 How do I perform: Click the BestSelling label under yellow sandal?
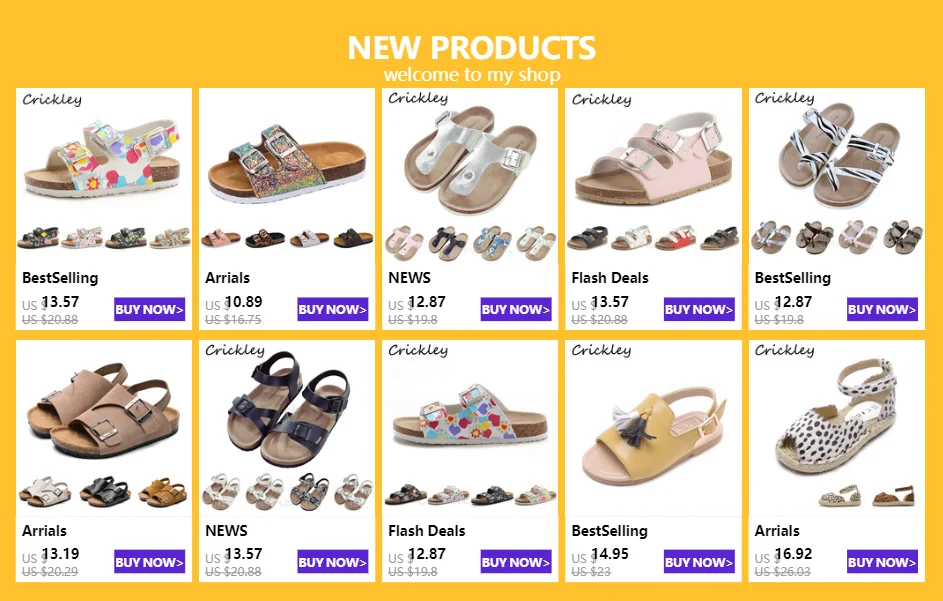click(x=609, y=531)
